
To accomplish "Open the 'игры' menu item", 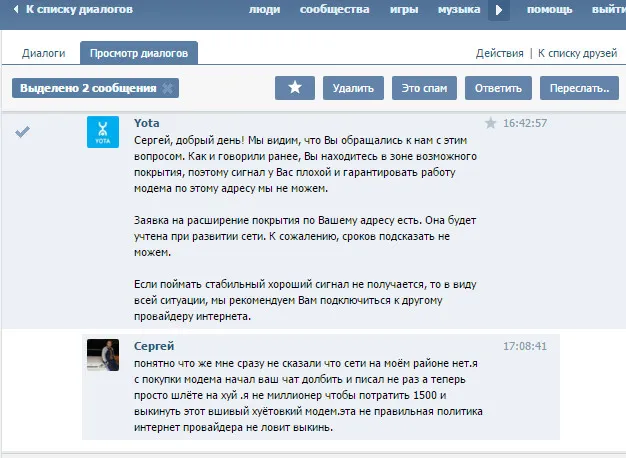I will (404, 10).
